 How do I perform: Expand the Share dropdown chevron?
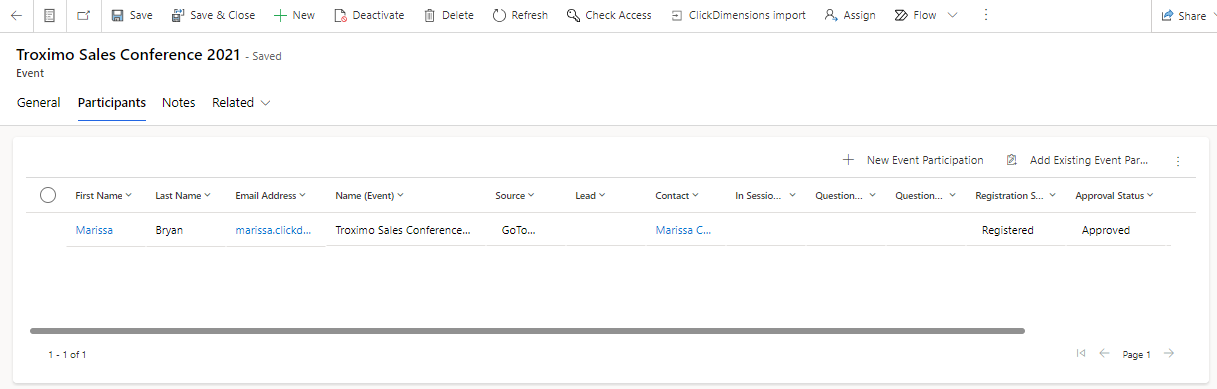click(x=1216, y=16)
